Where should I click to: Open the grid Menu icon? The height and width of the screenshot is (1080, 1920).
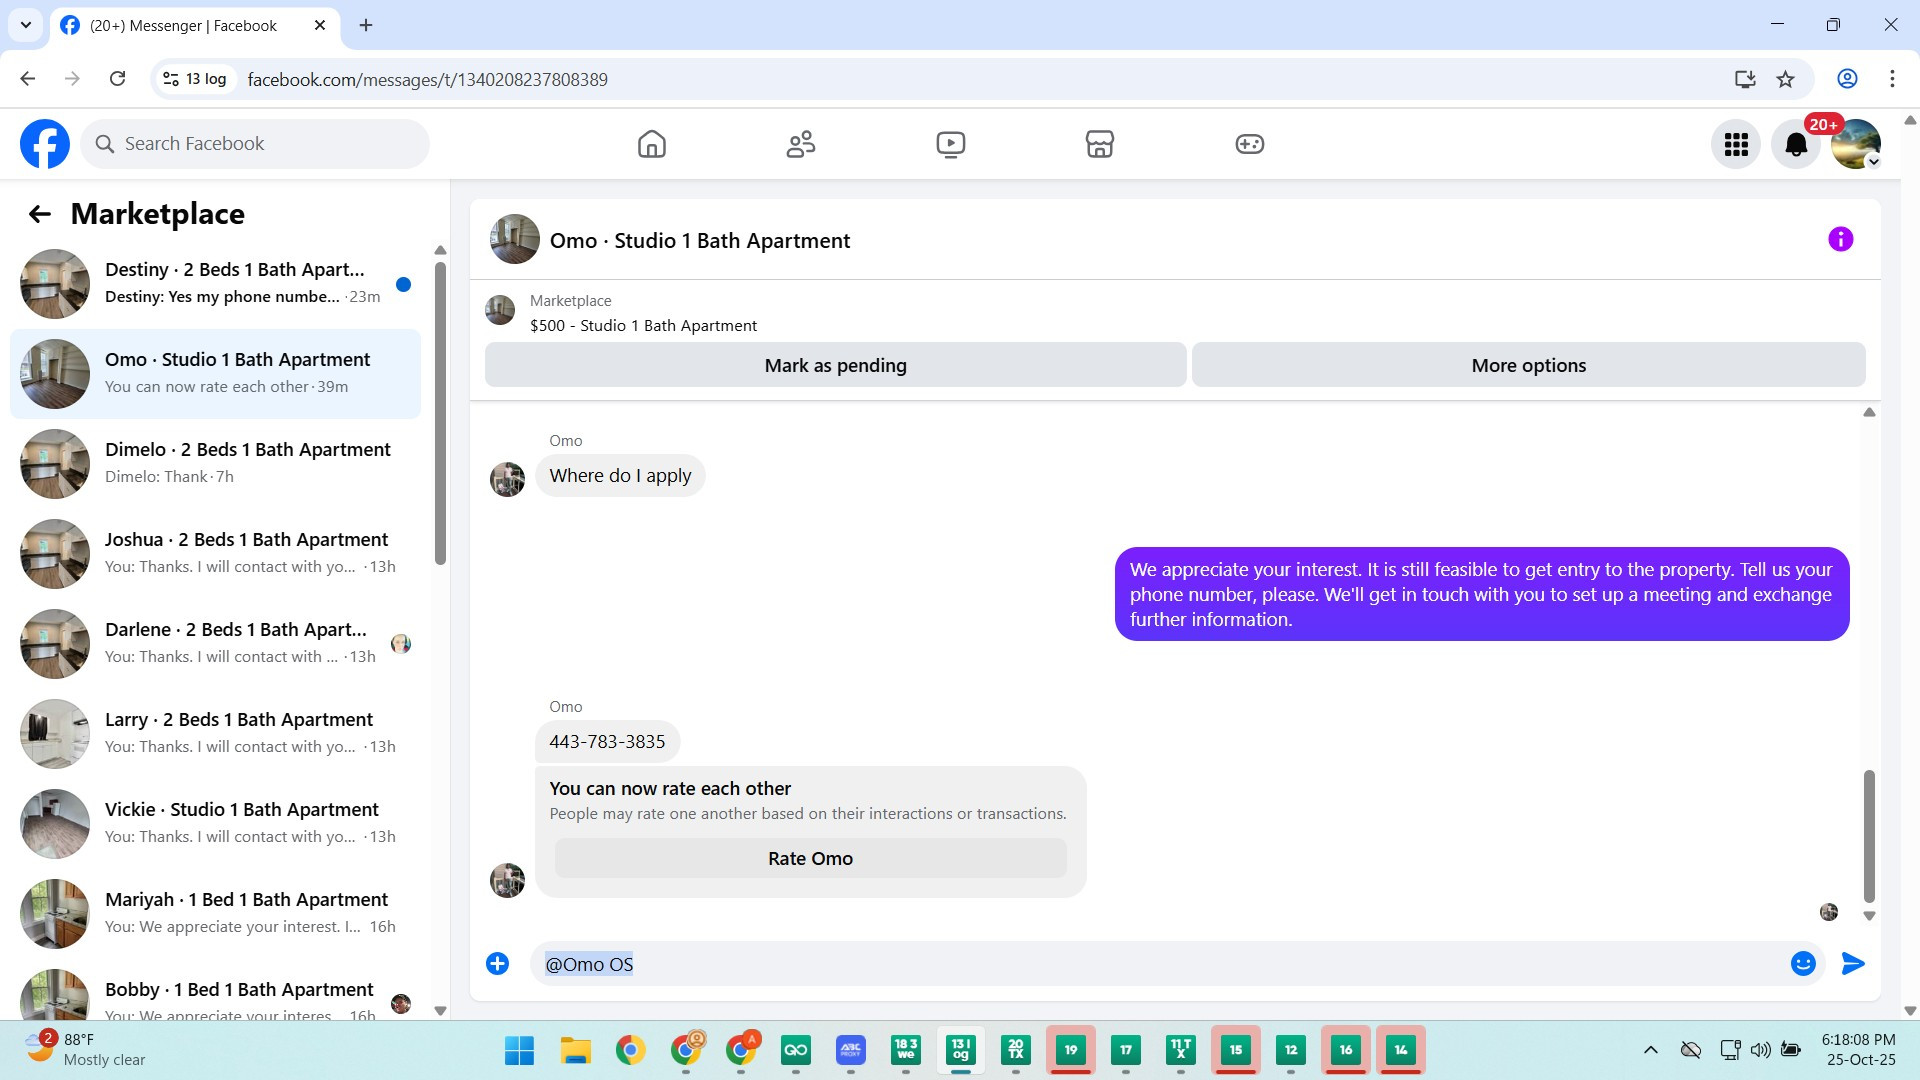point(1736,145)
